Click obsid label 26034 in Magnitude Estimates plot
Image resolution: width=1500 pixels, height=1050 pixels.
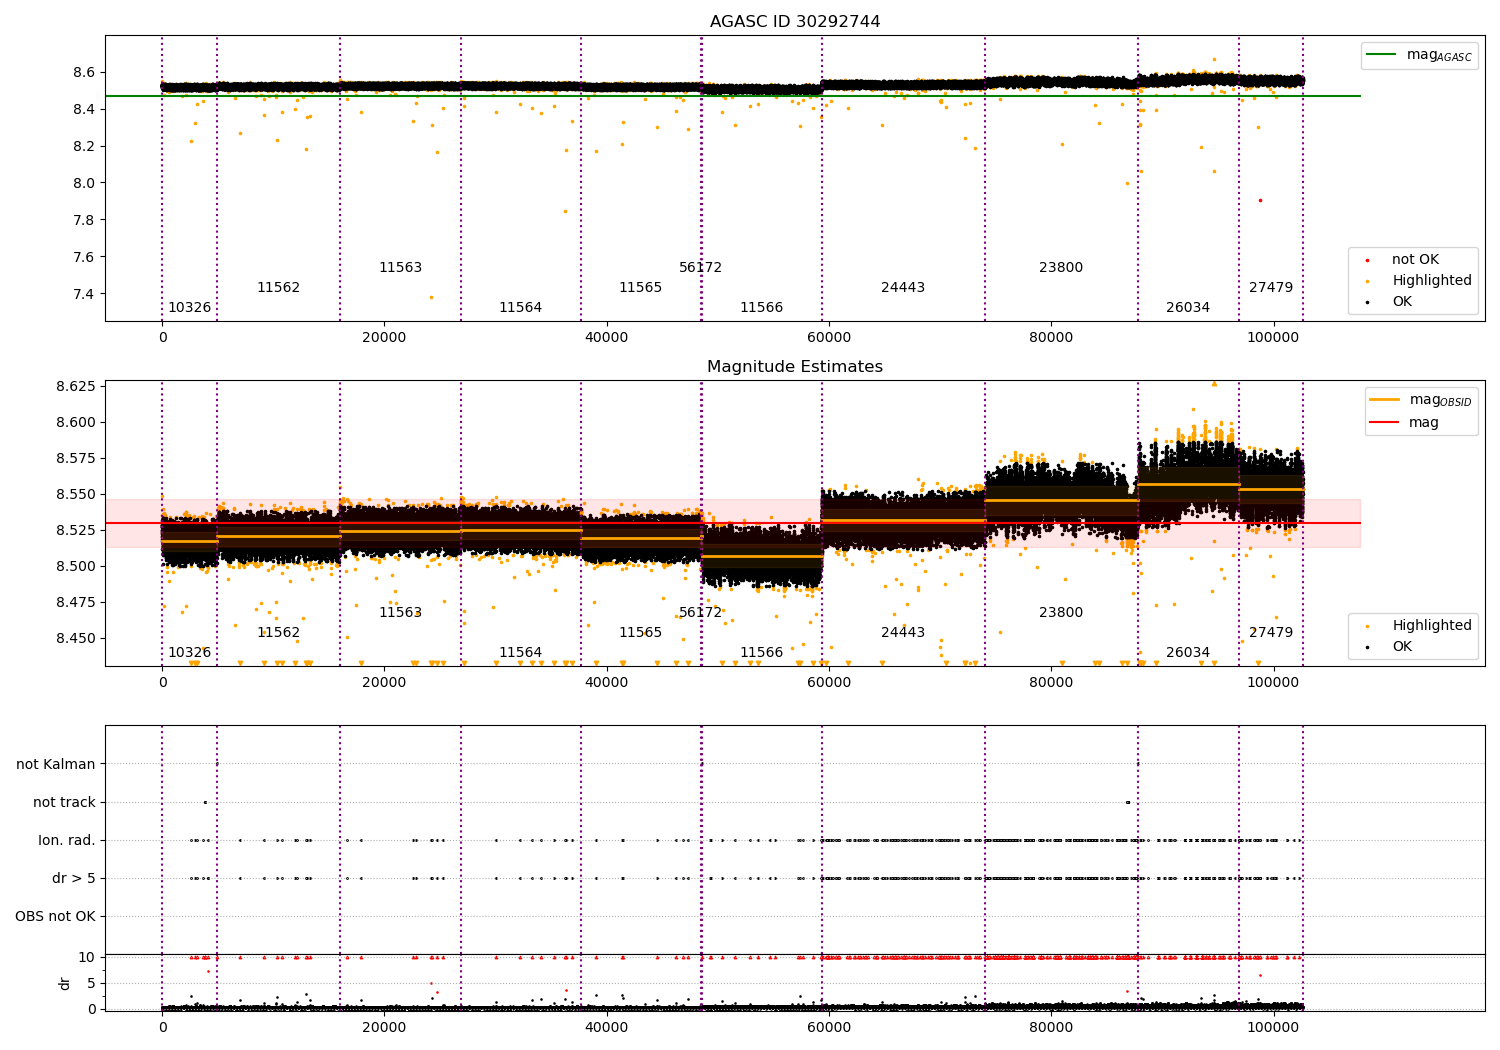[x=1188, y=653]
